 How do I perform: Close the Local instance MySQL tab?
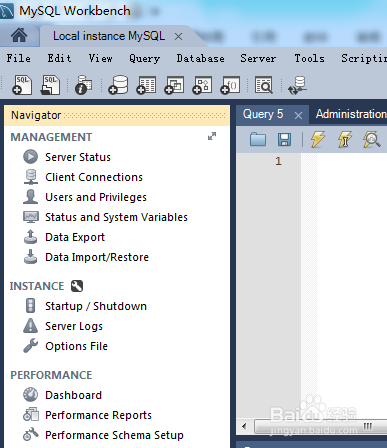(179, 36)
